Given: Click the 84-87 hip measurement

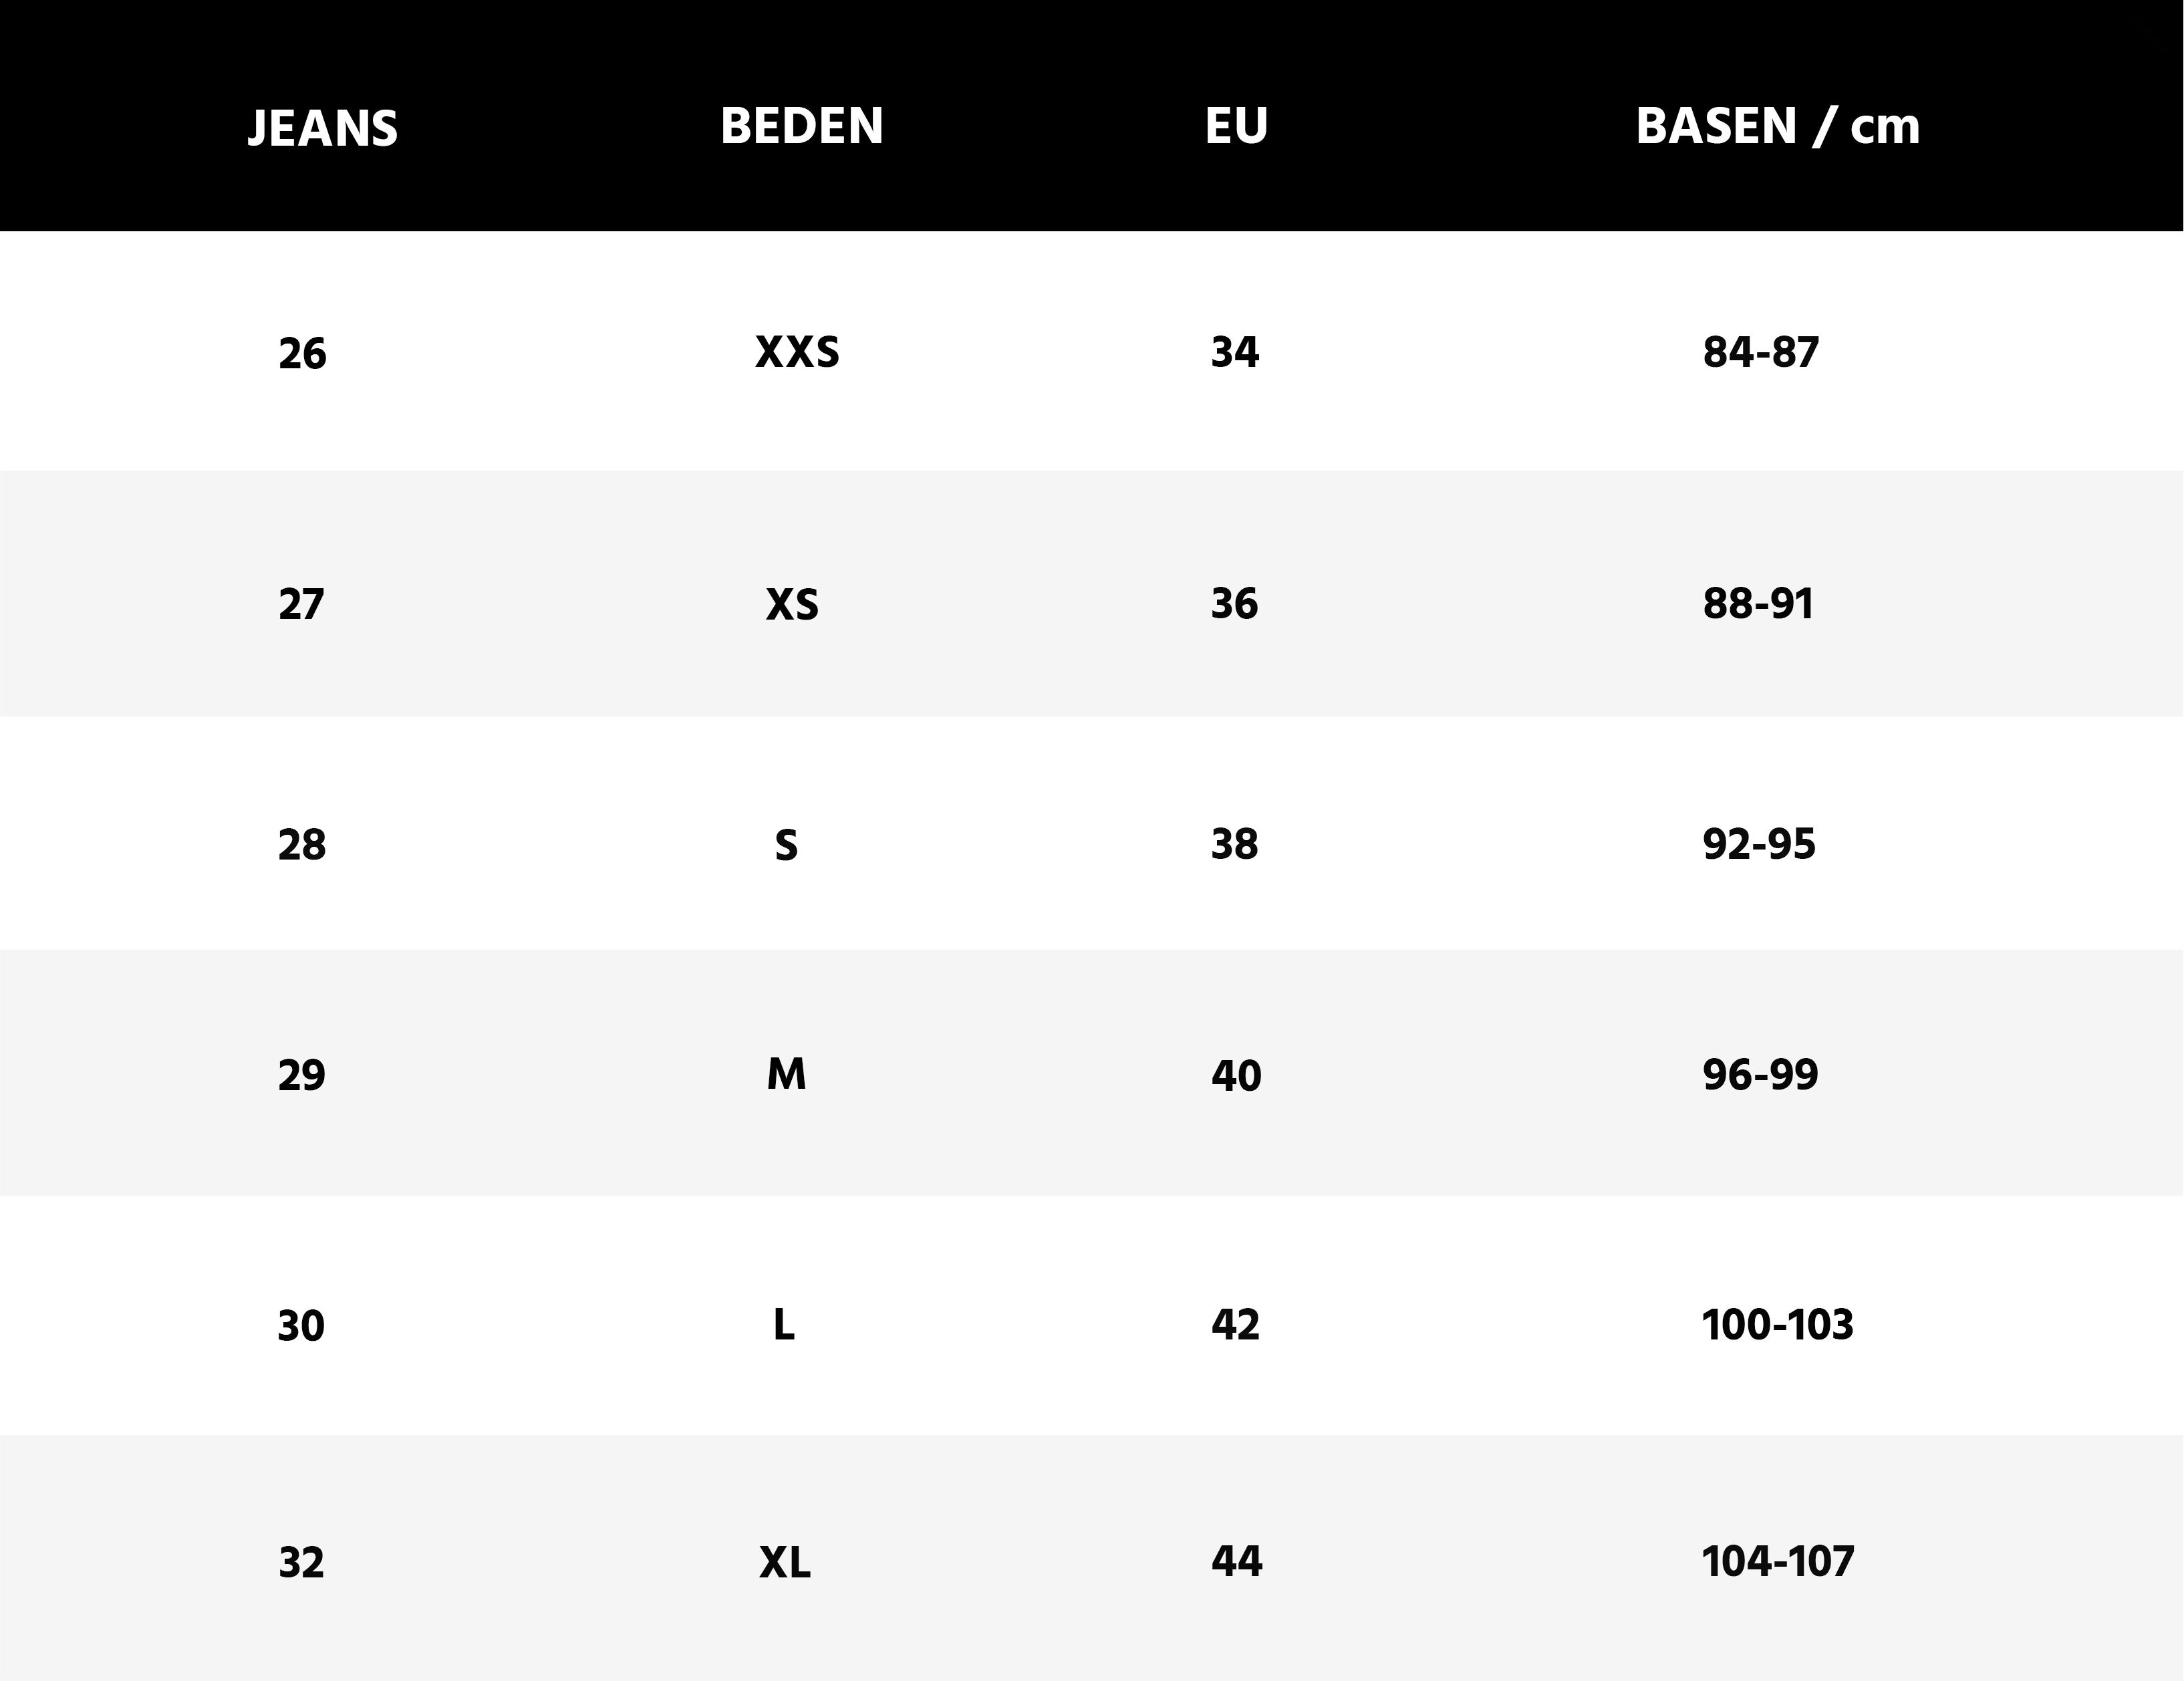Looking at the screenshot, I should click(x=1760, y=352).
